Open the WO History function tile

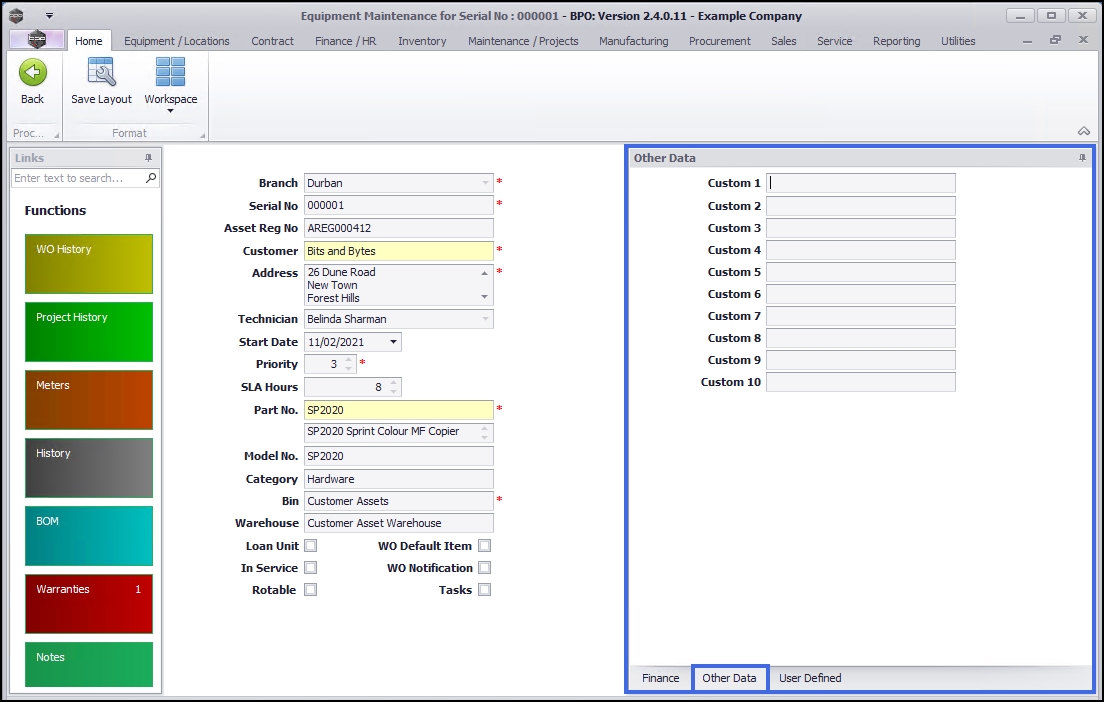click(89, 264)
